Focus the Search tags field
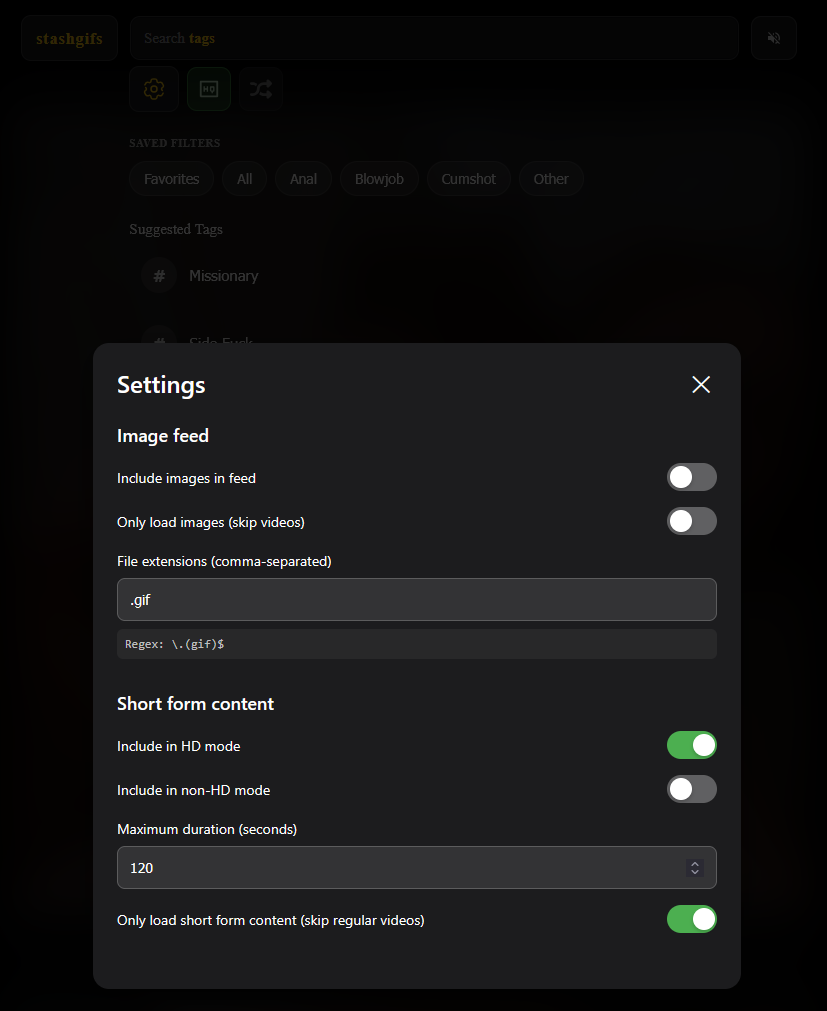827x1011 pixels. (x=434, y=38)
